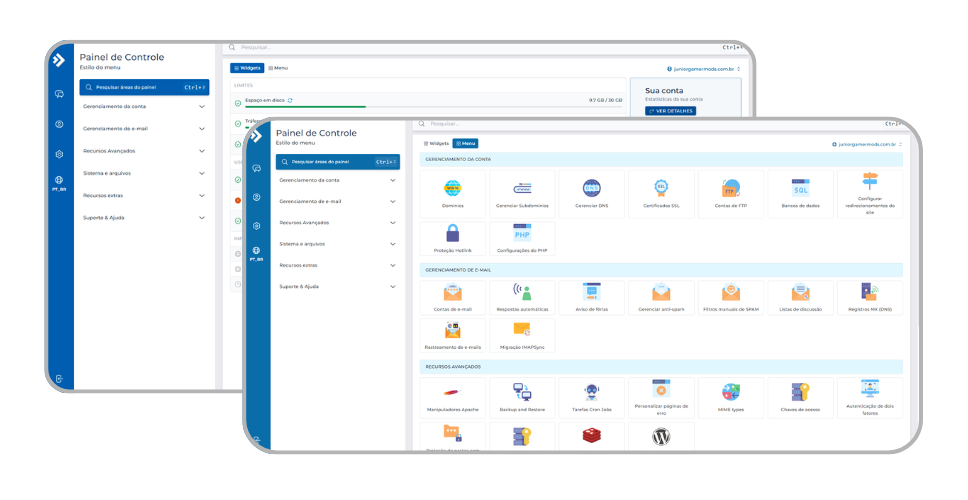The height and width of the screenshot is (500, 968).
Task: Open Certificados SSL icon
Action: point(661,188)
